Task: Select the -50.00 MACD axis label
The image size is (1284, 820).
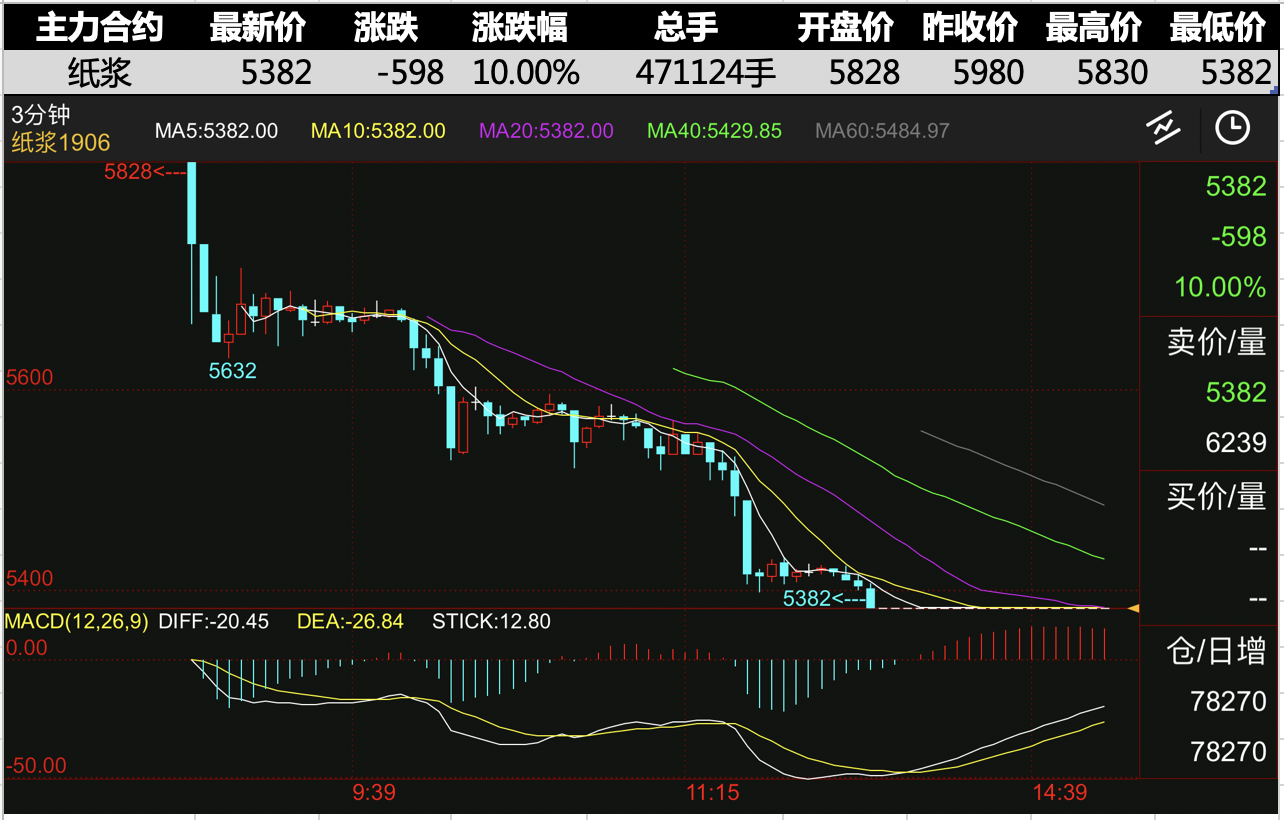Action: (x=36, y=766)
